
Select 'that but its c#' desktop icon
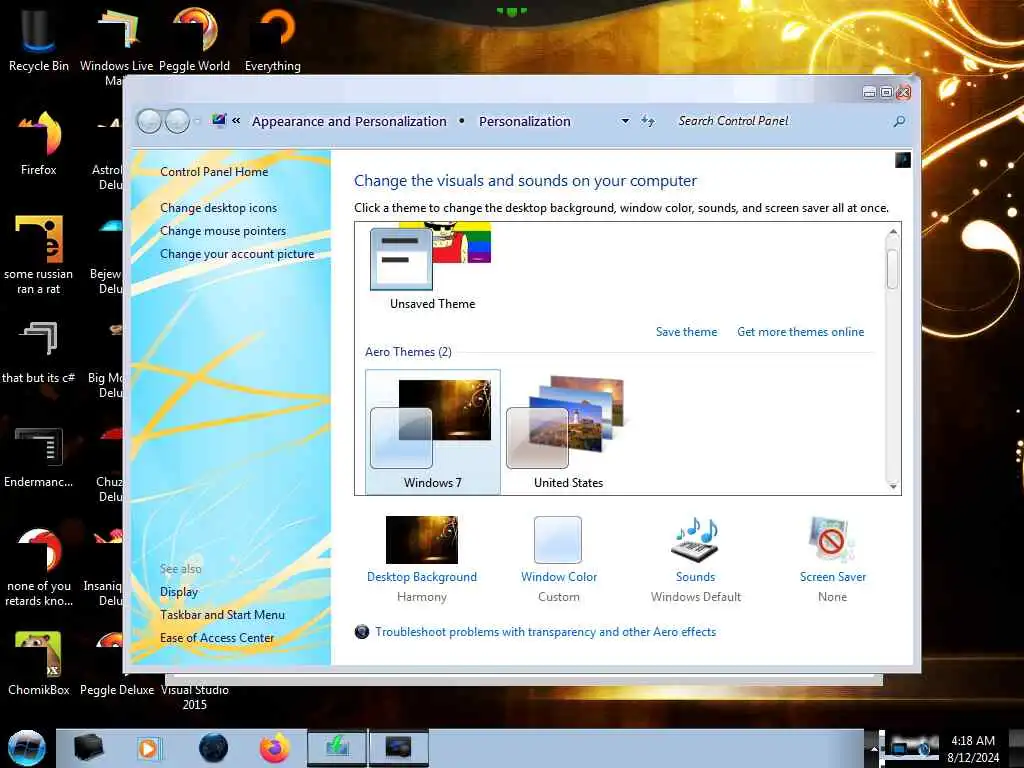(x=39, y=351)
